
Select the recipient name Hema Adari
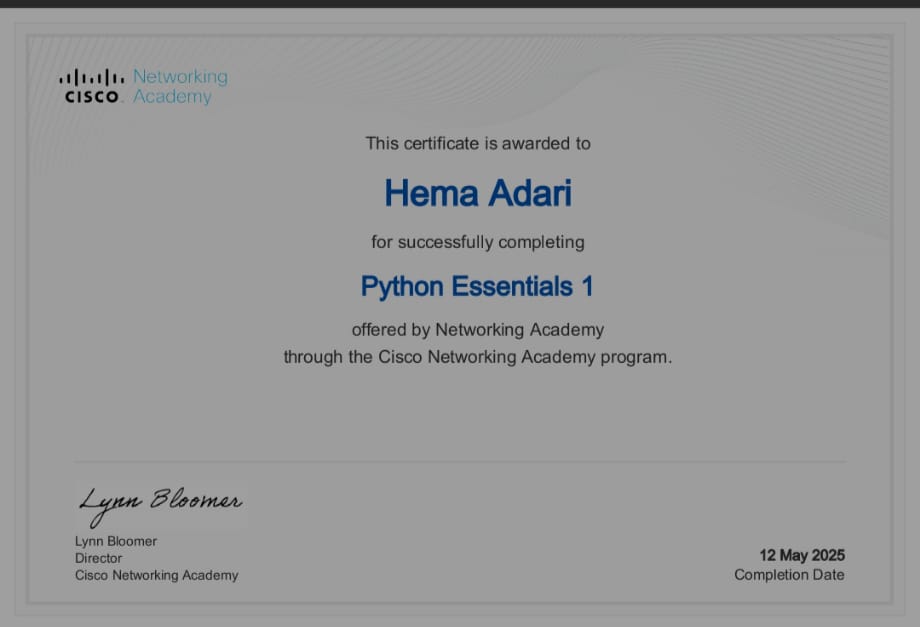point(477,193)
